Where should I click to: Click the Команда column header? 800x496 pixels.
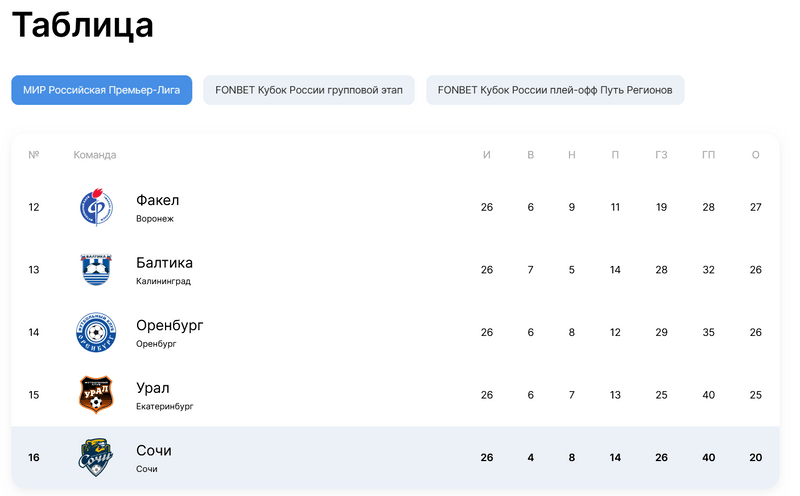95,155
